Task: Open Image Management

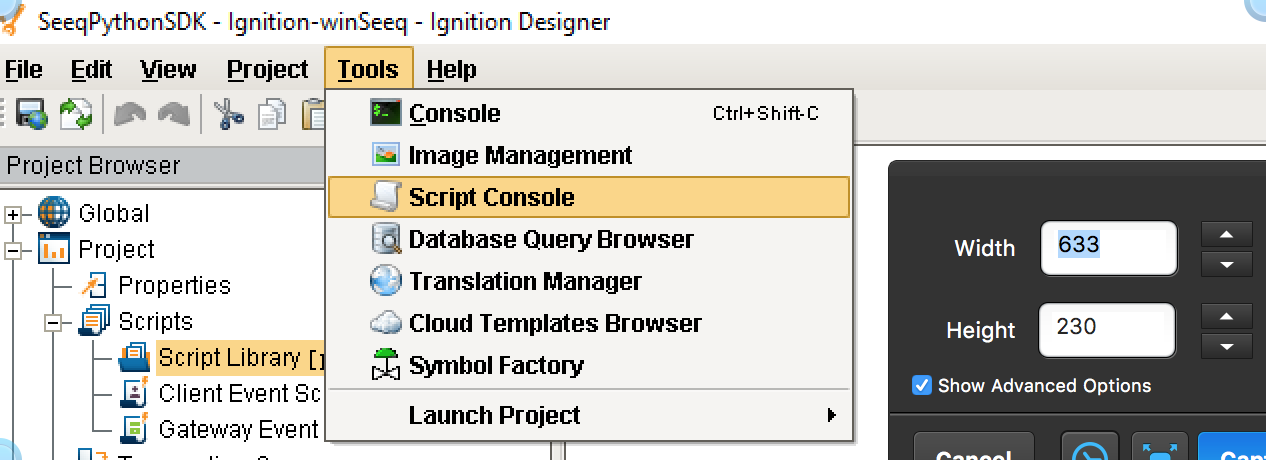Action: 520,155
